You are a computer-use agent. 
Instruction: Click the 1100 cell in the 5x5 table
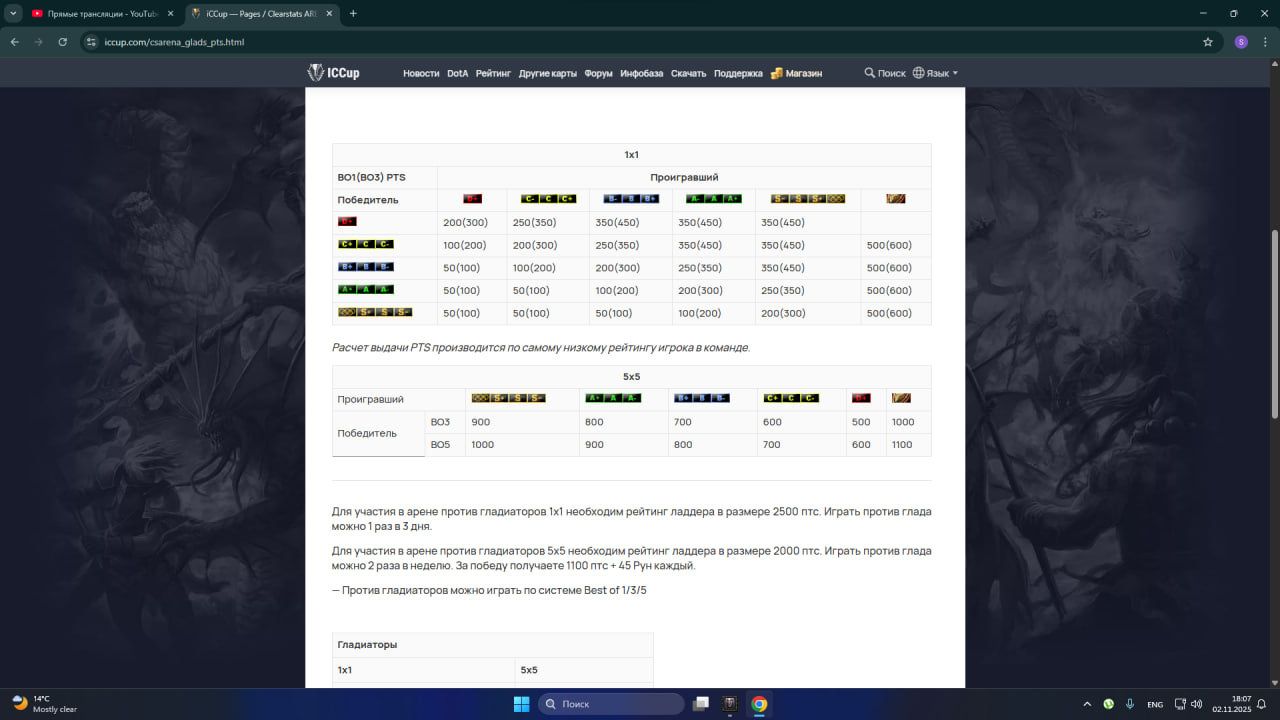click(909, 444)
